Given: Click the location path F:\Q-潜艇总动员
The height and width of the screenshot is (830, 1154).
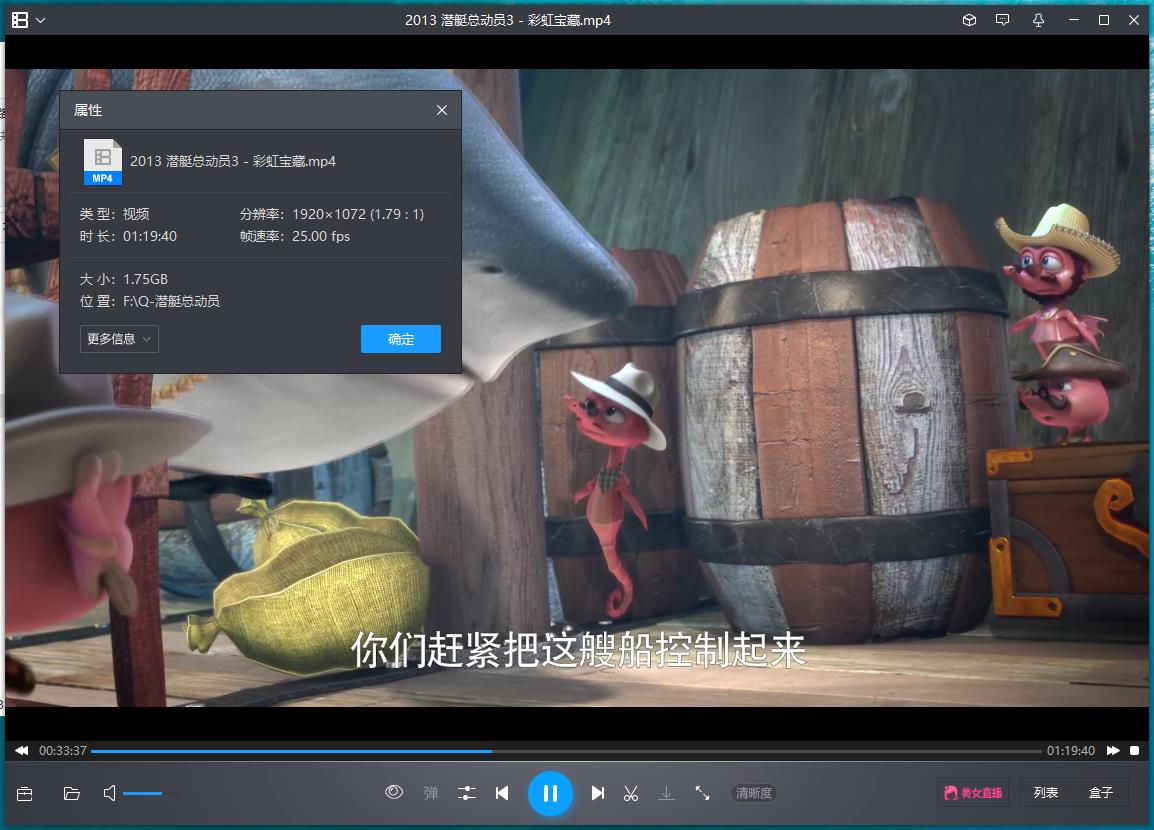Looking at the screenshot, I should 171,301.
